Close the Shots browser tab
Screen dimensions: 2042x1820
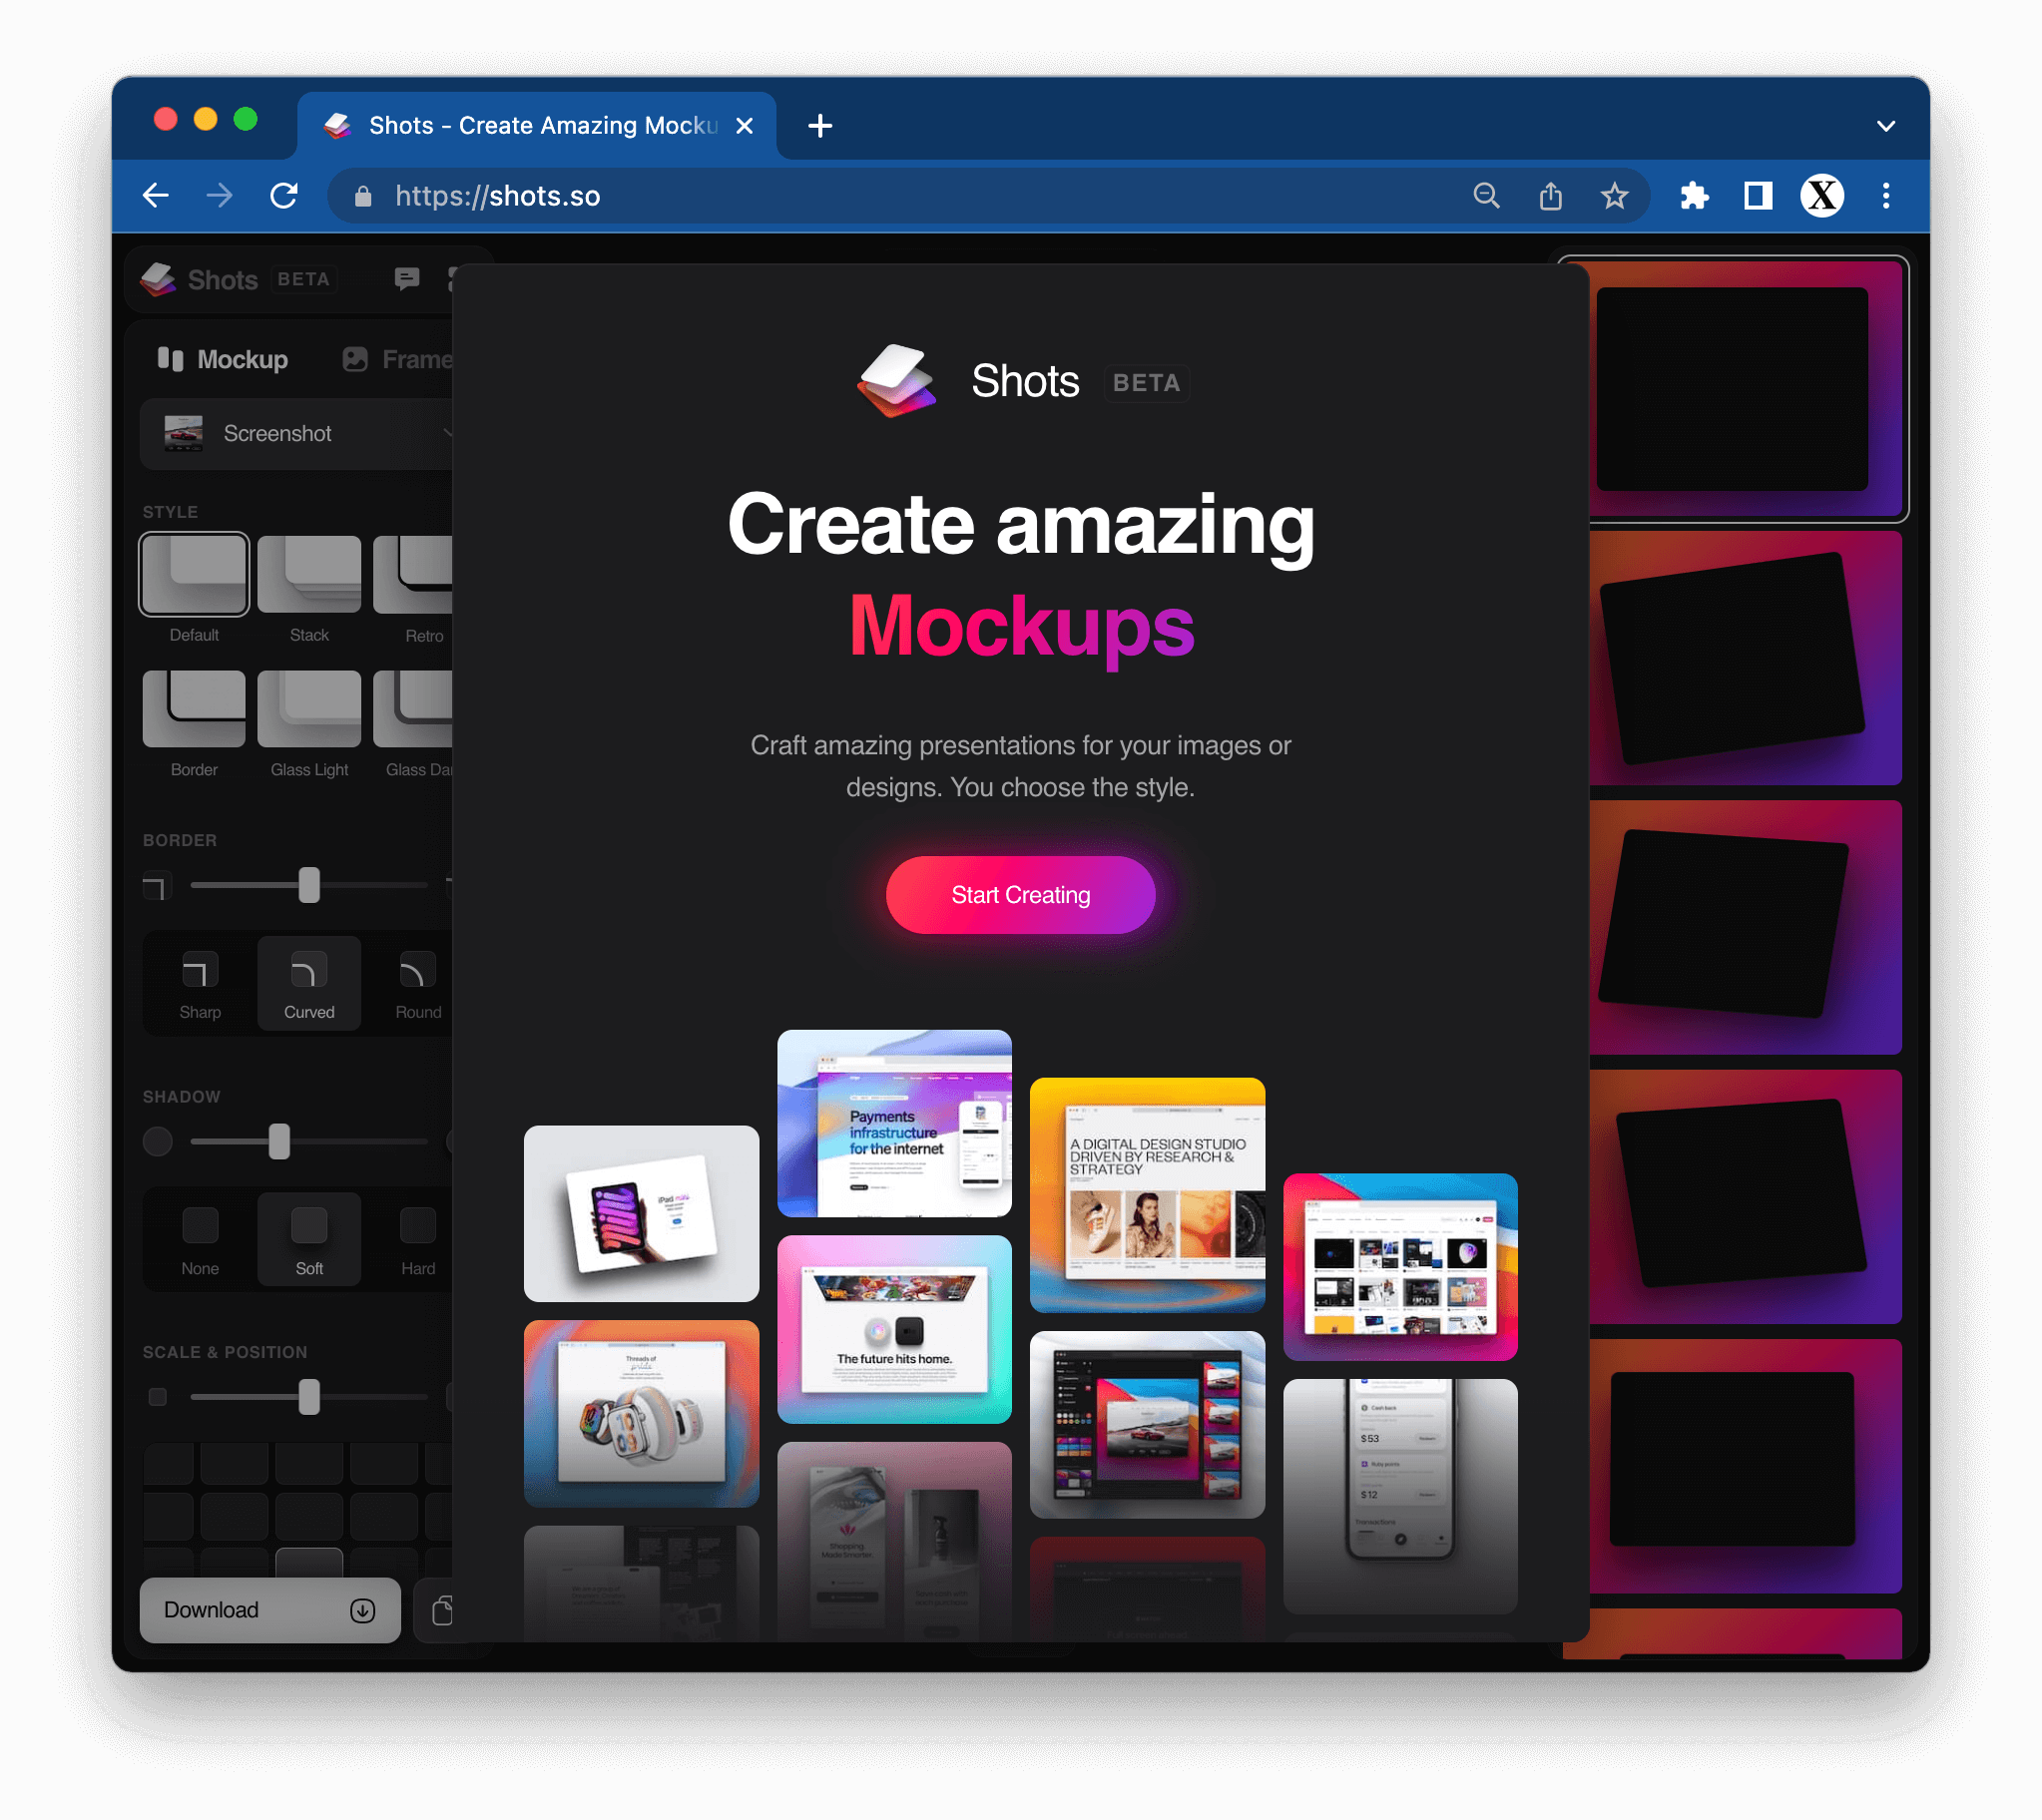click(x=744, y=125)
